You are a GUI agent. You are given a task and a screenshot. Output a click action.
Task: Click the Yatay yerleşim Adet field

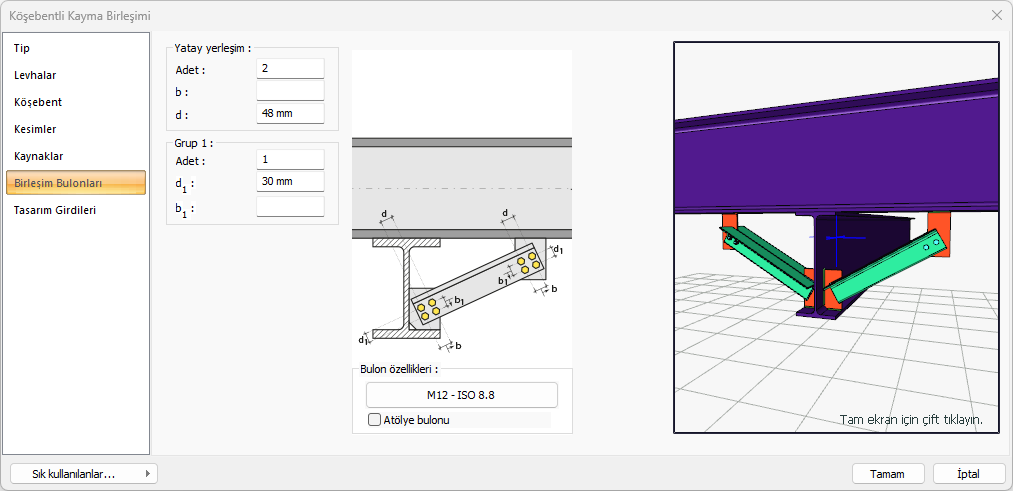tap(290, 68)
